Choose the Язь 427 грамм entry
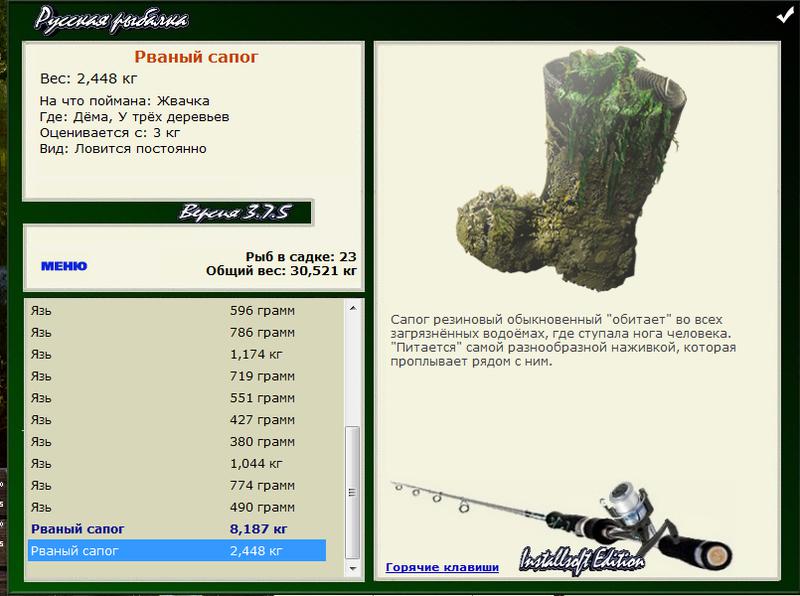 point(177,420)
